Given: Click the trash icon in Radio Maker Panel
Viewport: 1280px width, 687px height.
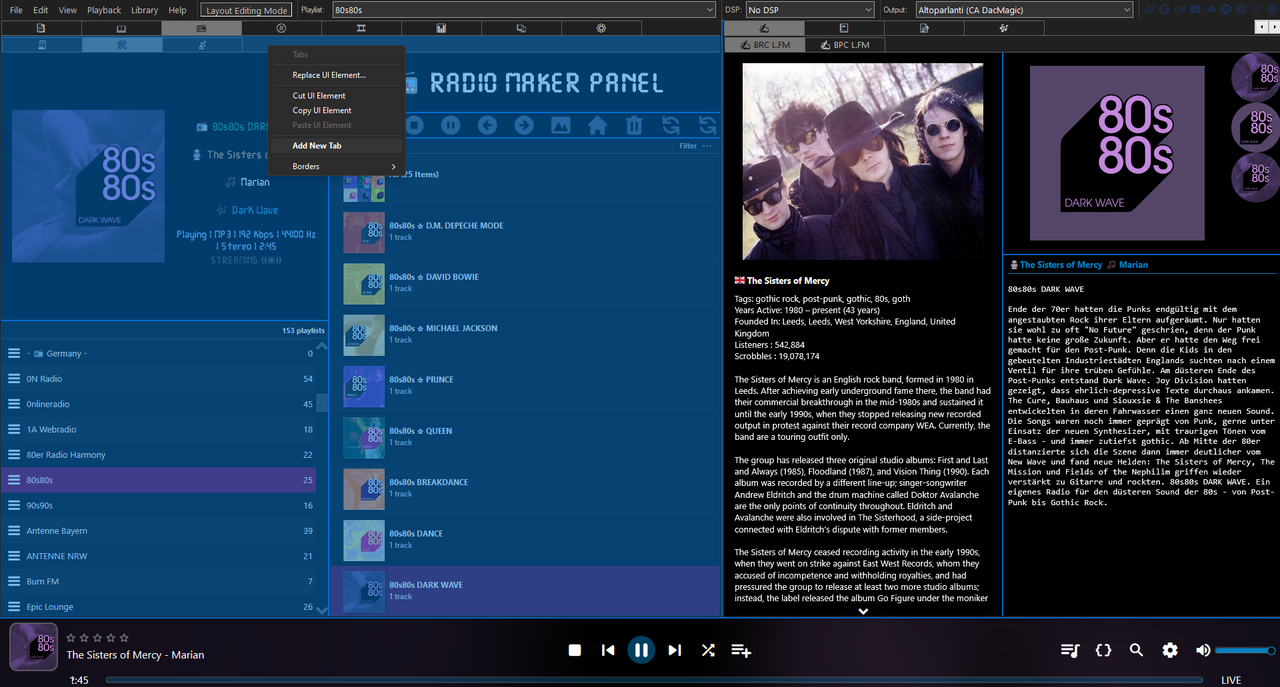Looking at the screenshot, I should [634, 125].
